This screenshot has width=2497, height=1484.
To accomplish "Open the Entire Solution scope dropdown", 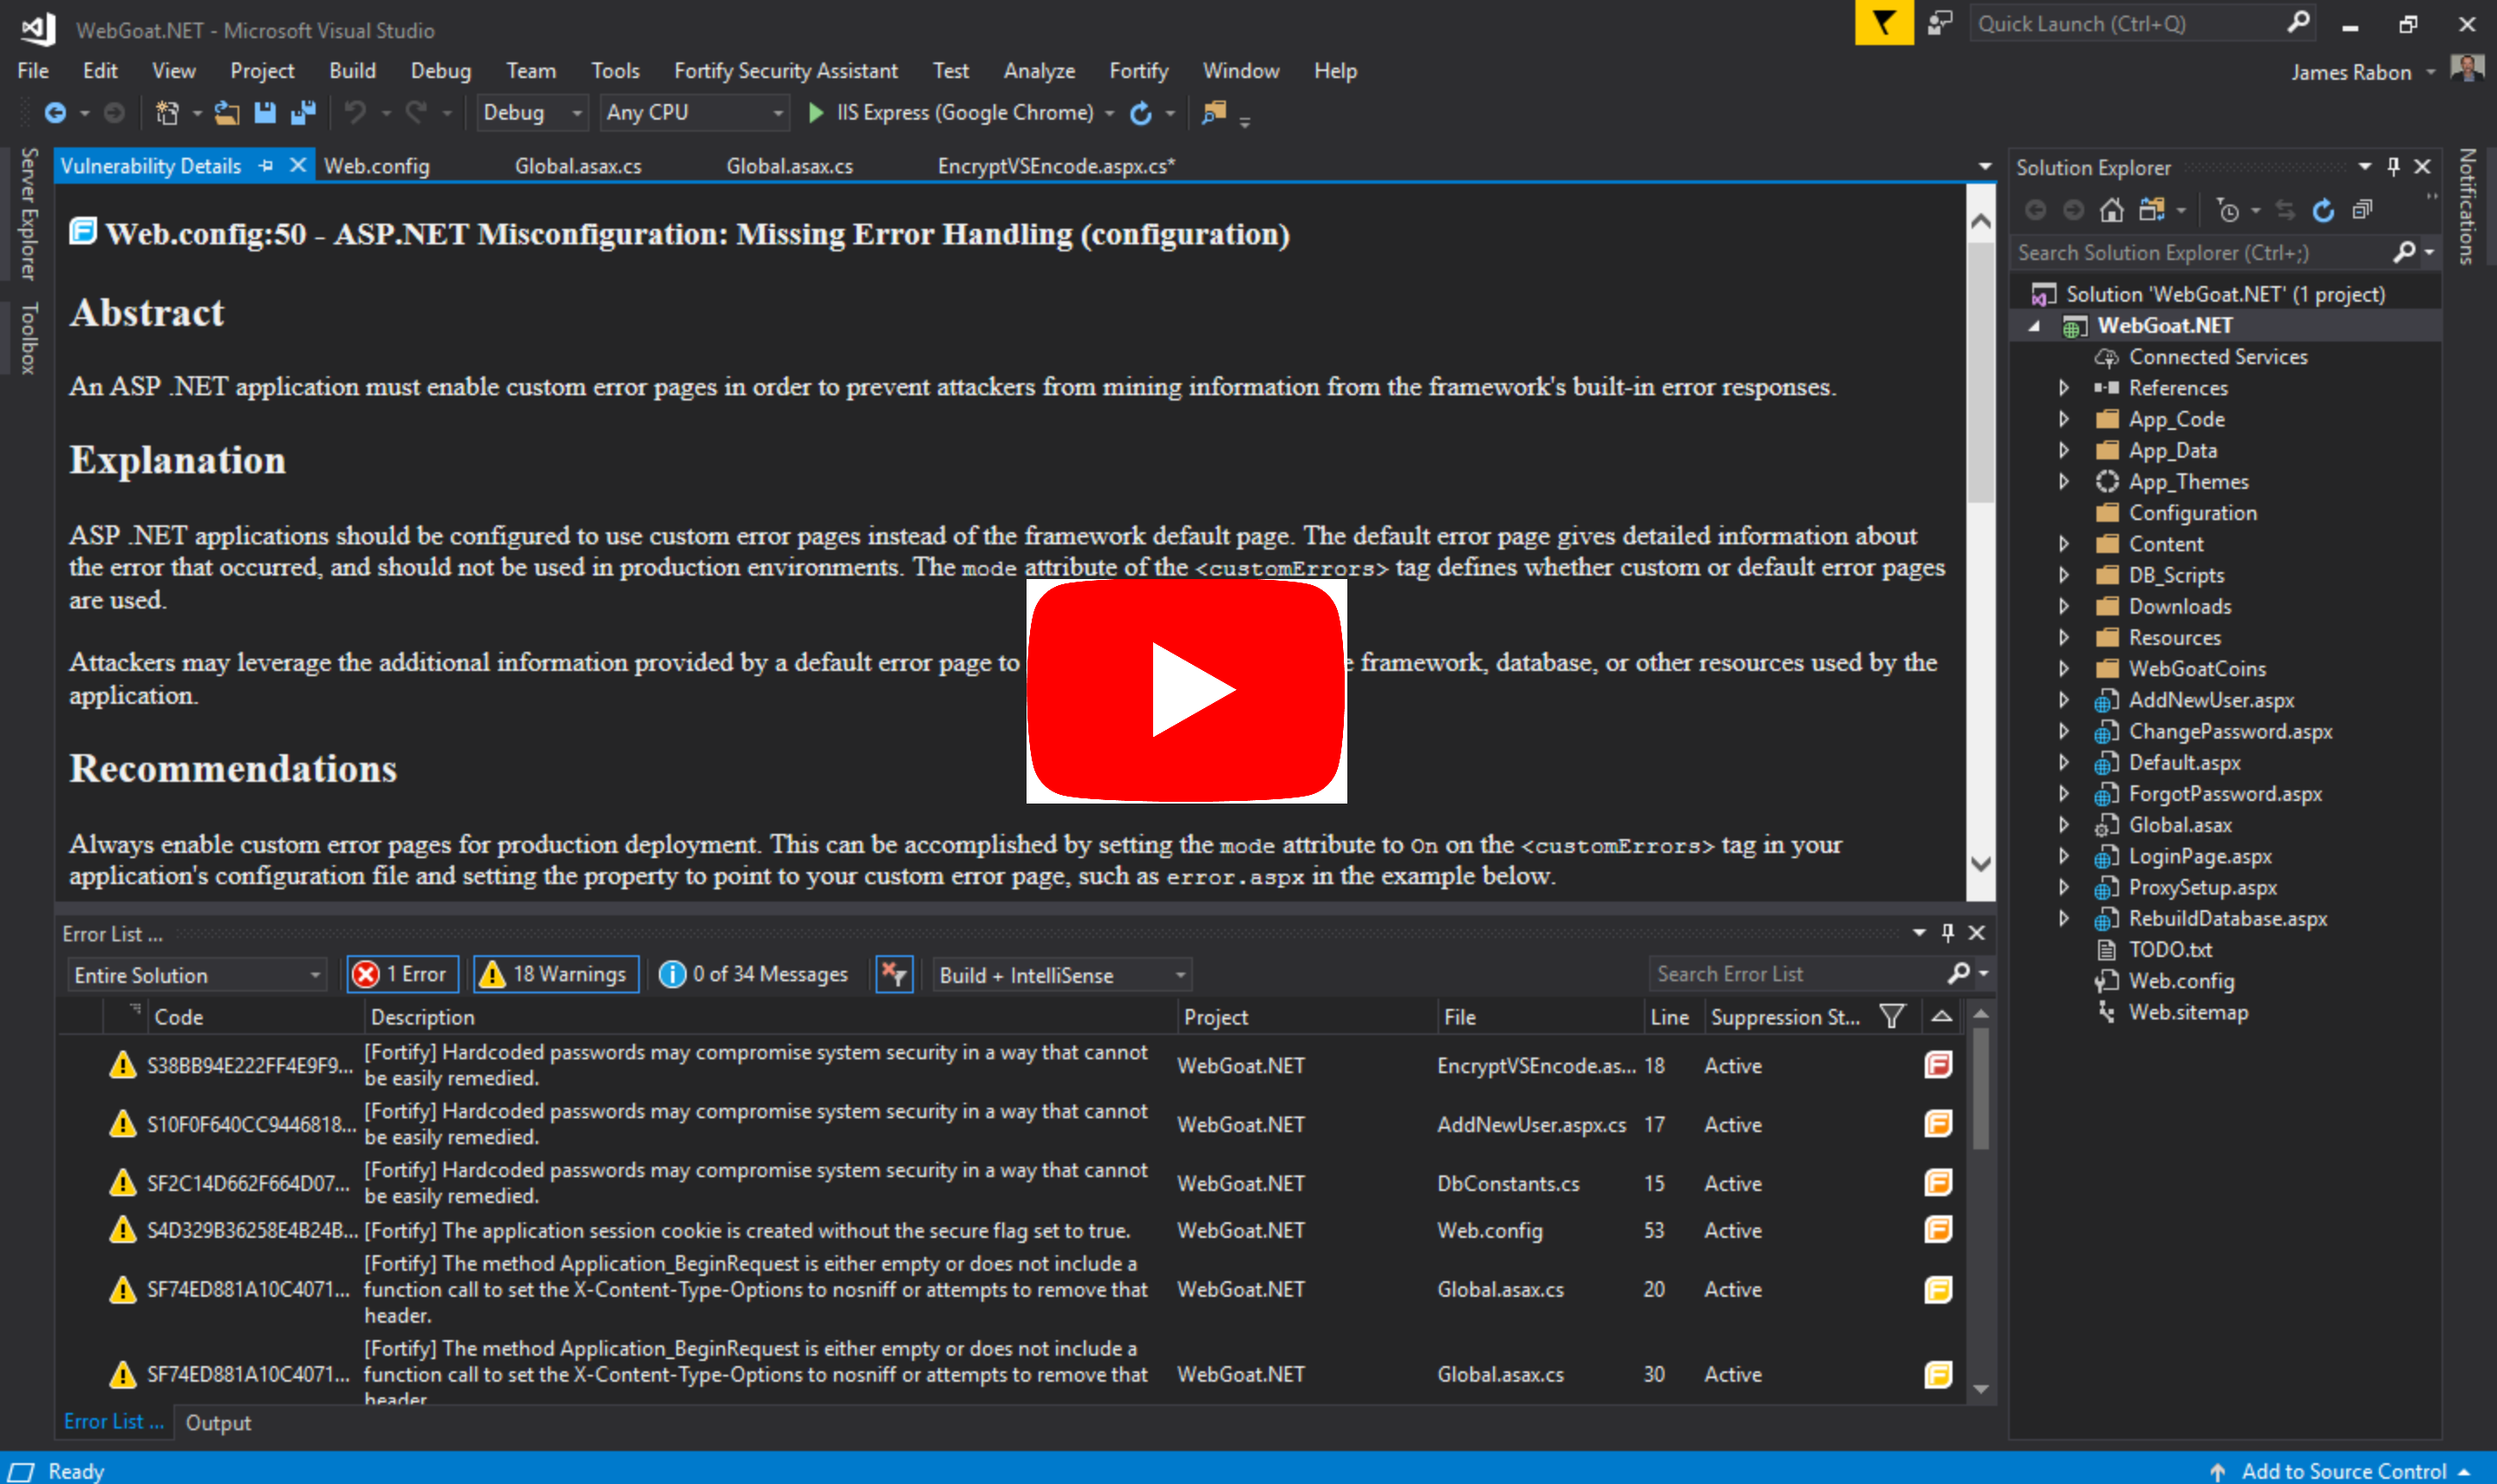I will tap(197, 975).
